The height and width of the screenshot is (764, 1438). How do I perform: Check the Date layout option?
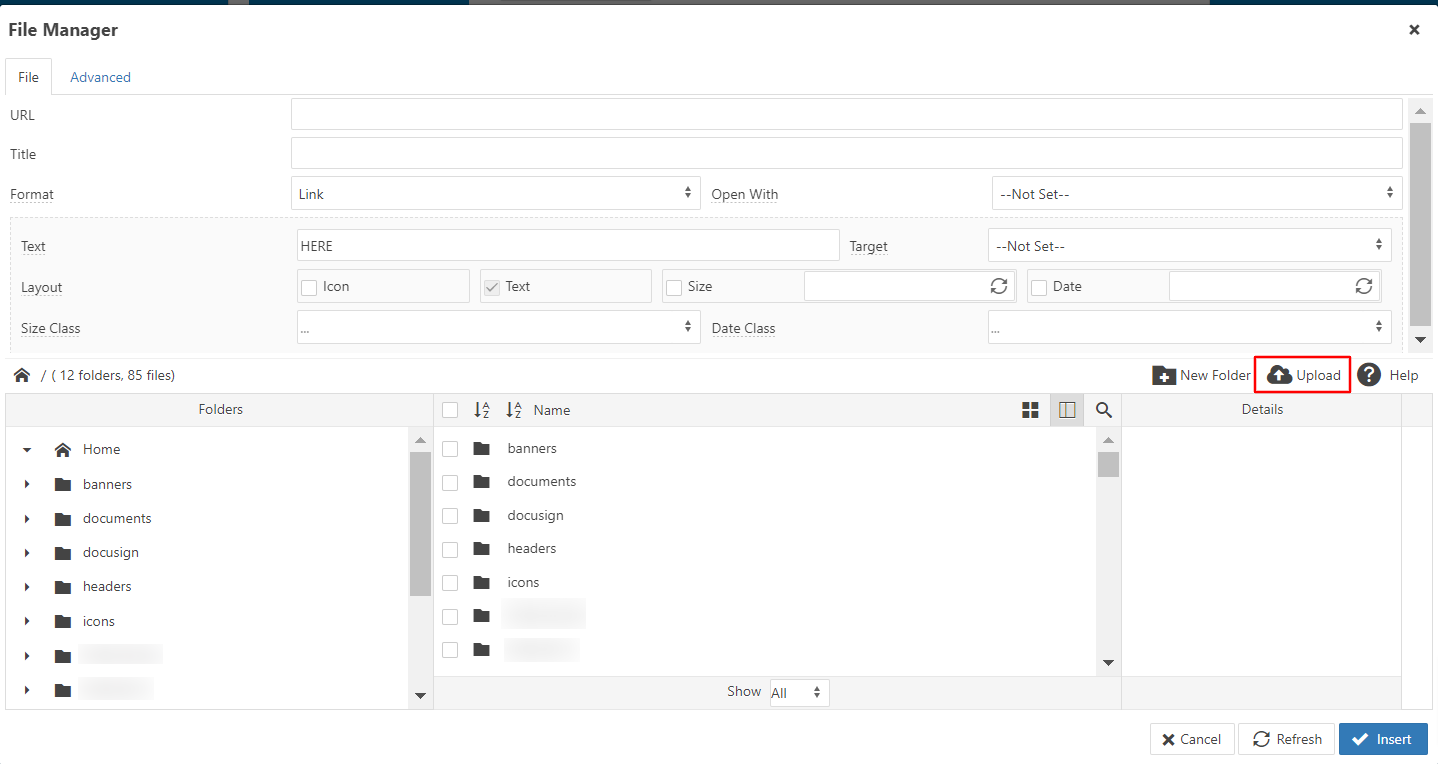(x=1038, y=286)
